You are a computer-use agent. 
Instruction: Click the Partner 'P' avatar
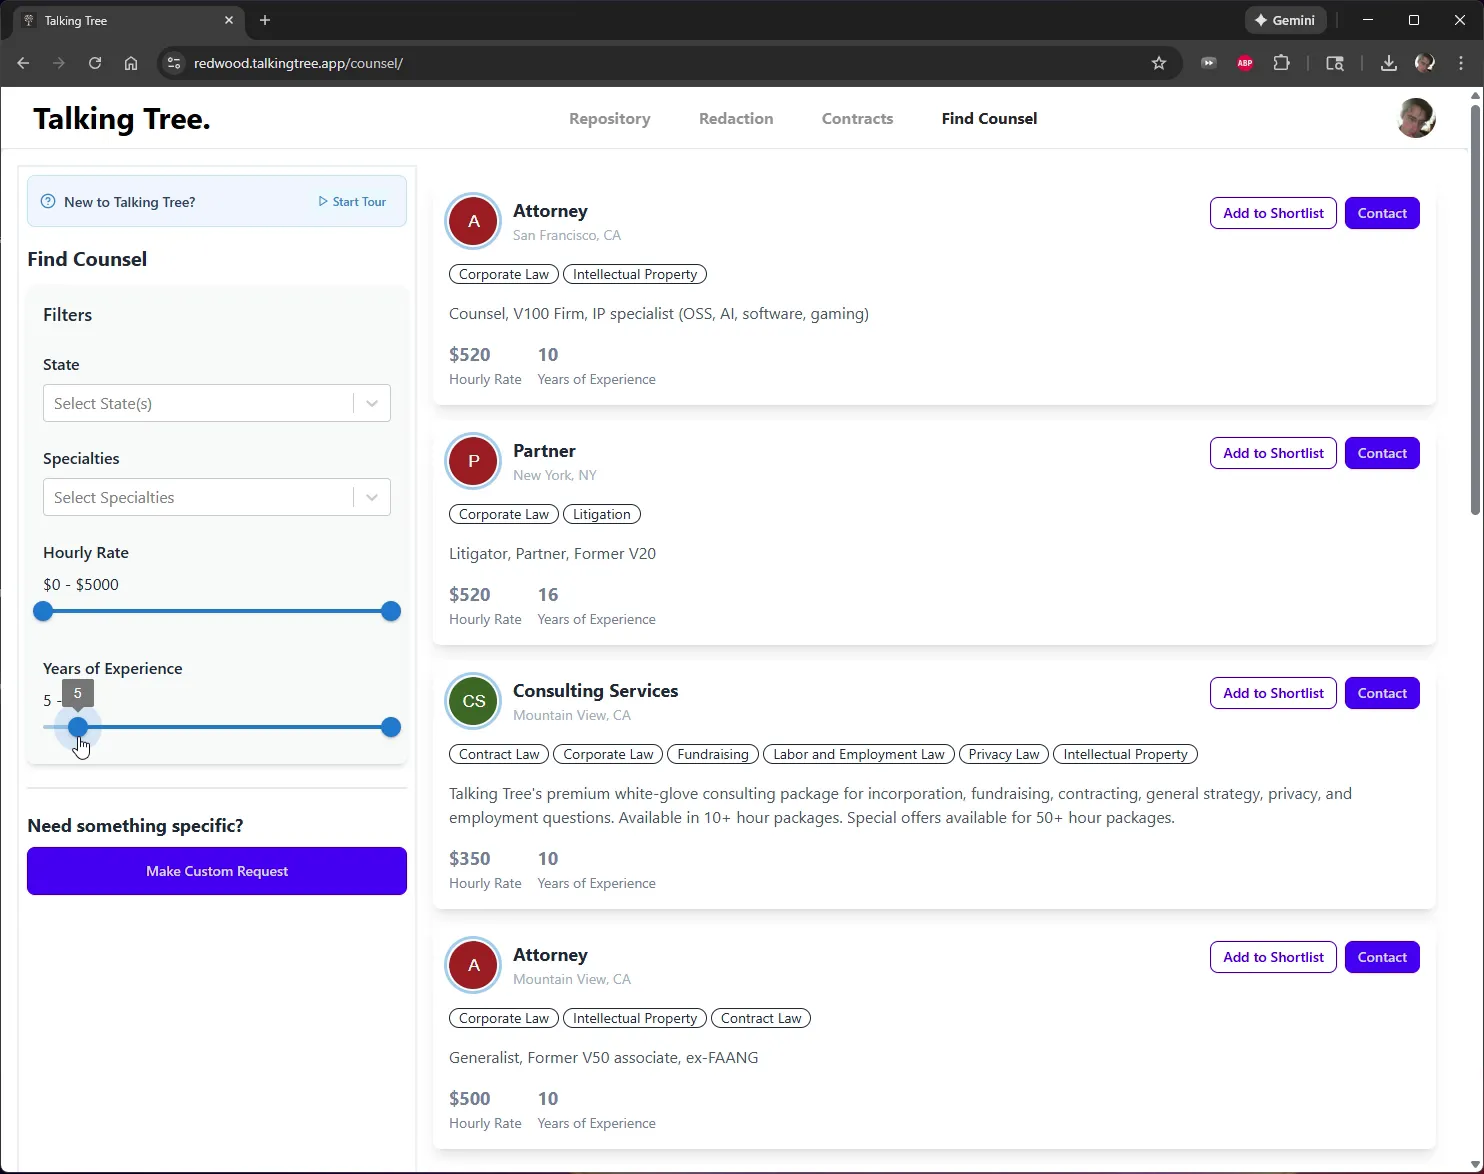(x=473, y=461)
